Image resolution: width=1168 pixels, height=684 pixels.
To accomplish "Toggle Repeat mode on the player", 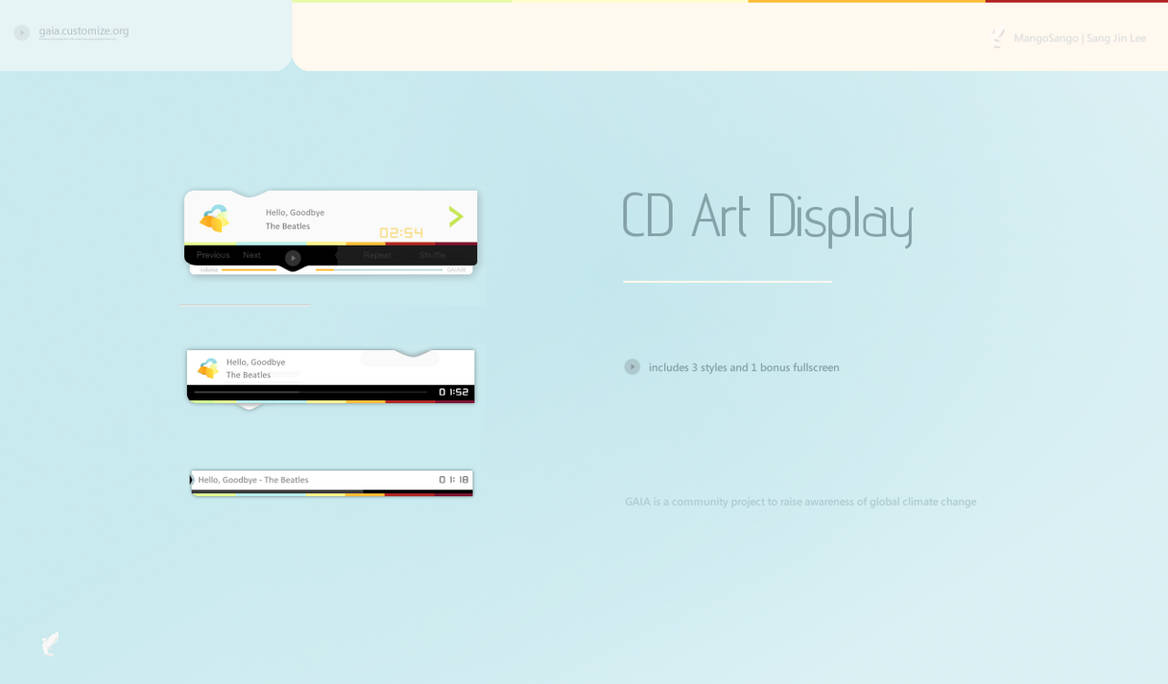I will [378, 255].
